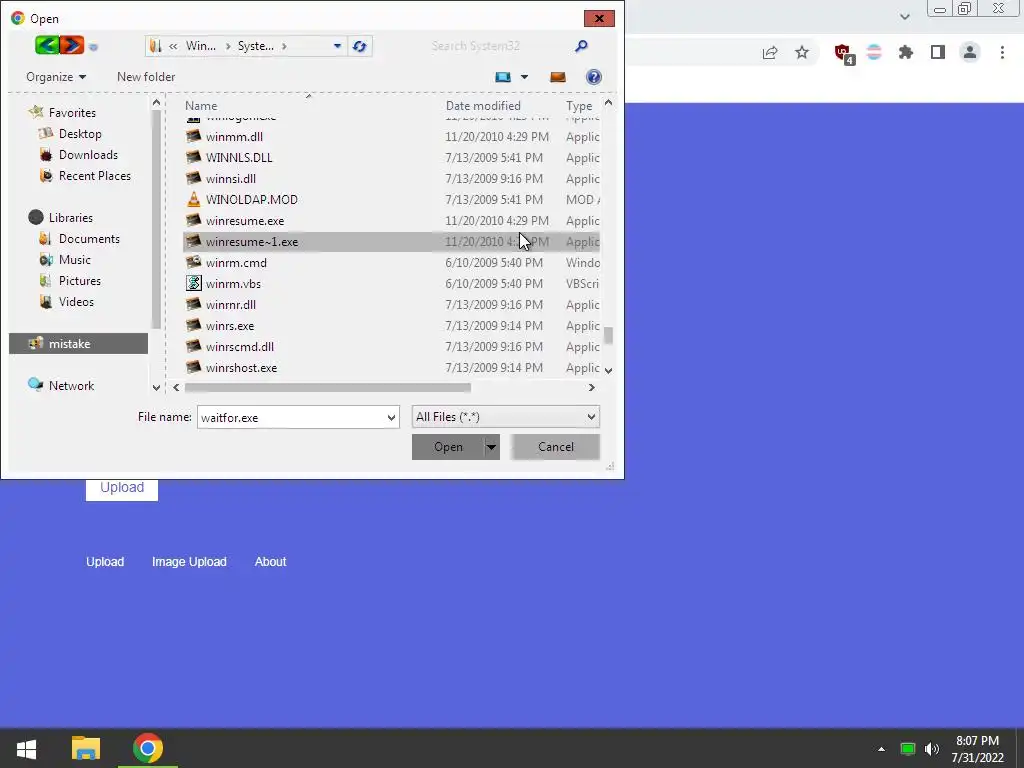Open the Chrome extensions puzzle icon
Image resolution: width=1024 pixels, height=768 pixels.
[x=905, y=52]
